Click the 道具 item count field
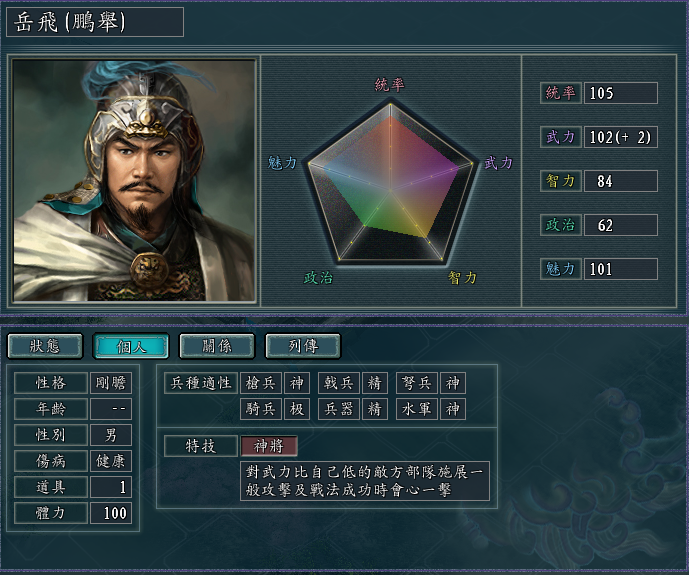Screen dimensions: 689x575 [110, 487]
